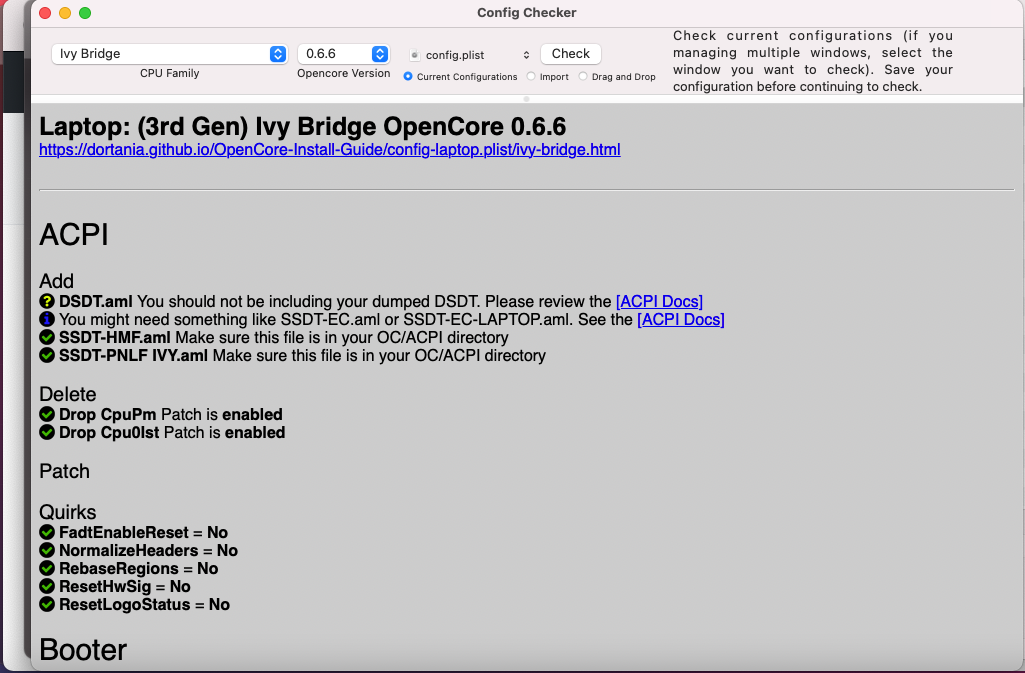The height and width of the screenshot is (673, 1025).
Task: Click the 'Delete' subsection label
Action: pyautogui.click(x=67, y=394)
